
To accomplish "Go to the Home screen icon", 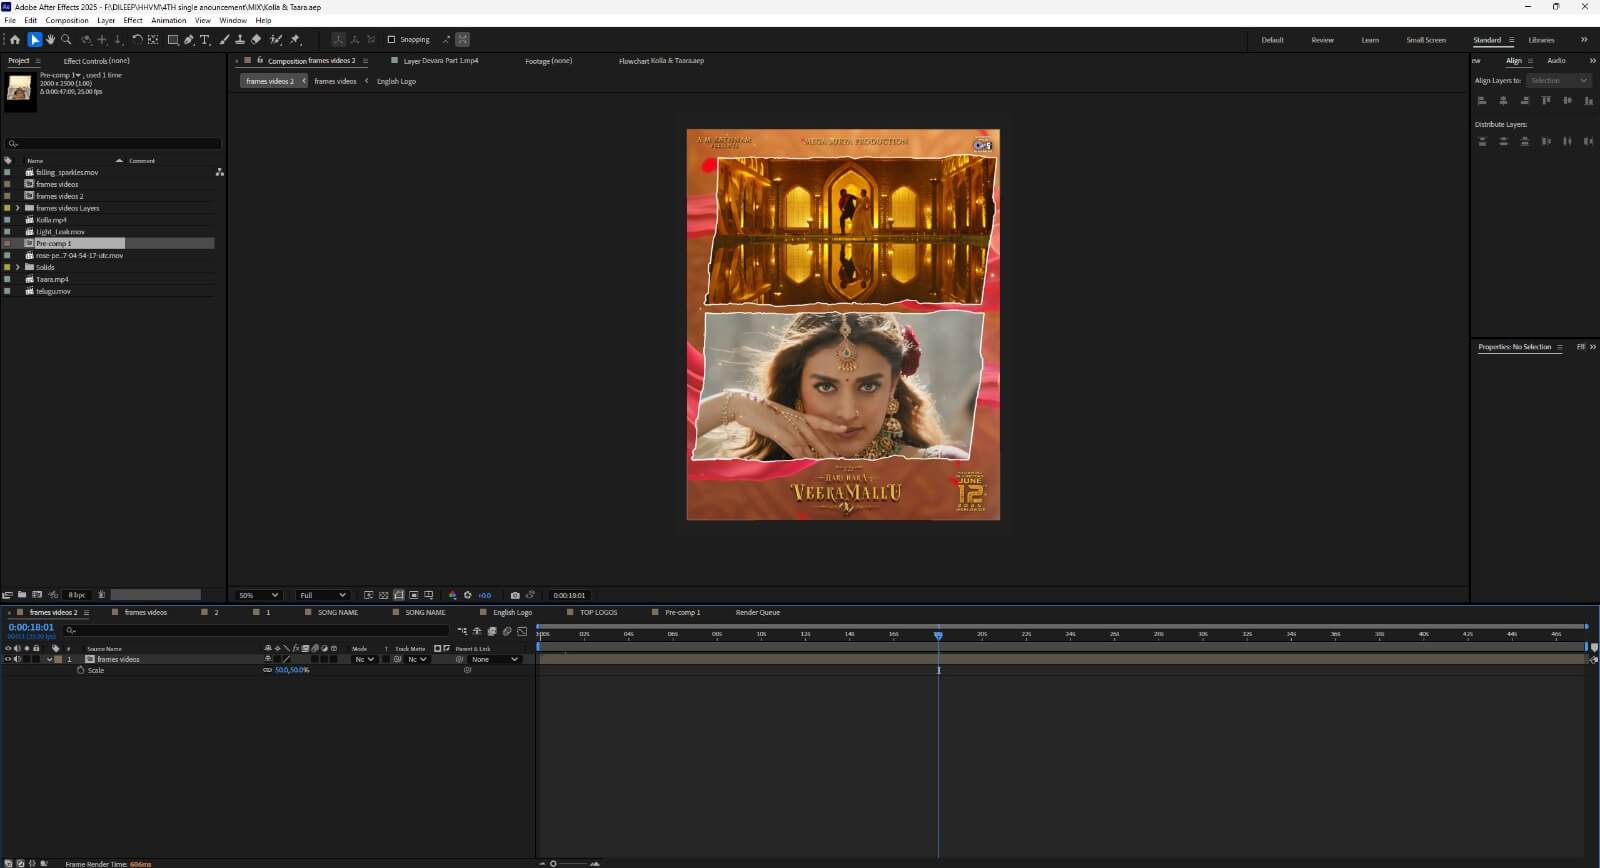I will click(14, 40).
